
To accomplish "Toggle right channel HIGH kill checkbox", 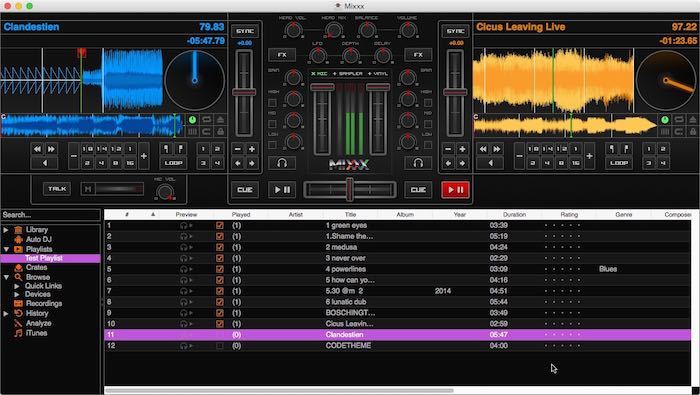I will click(x=428, y=103).
